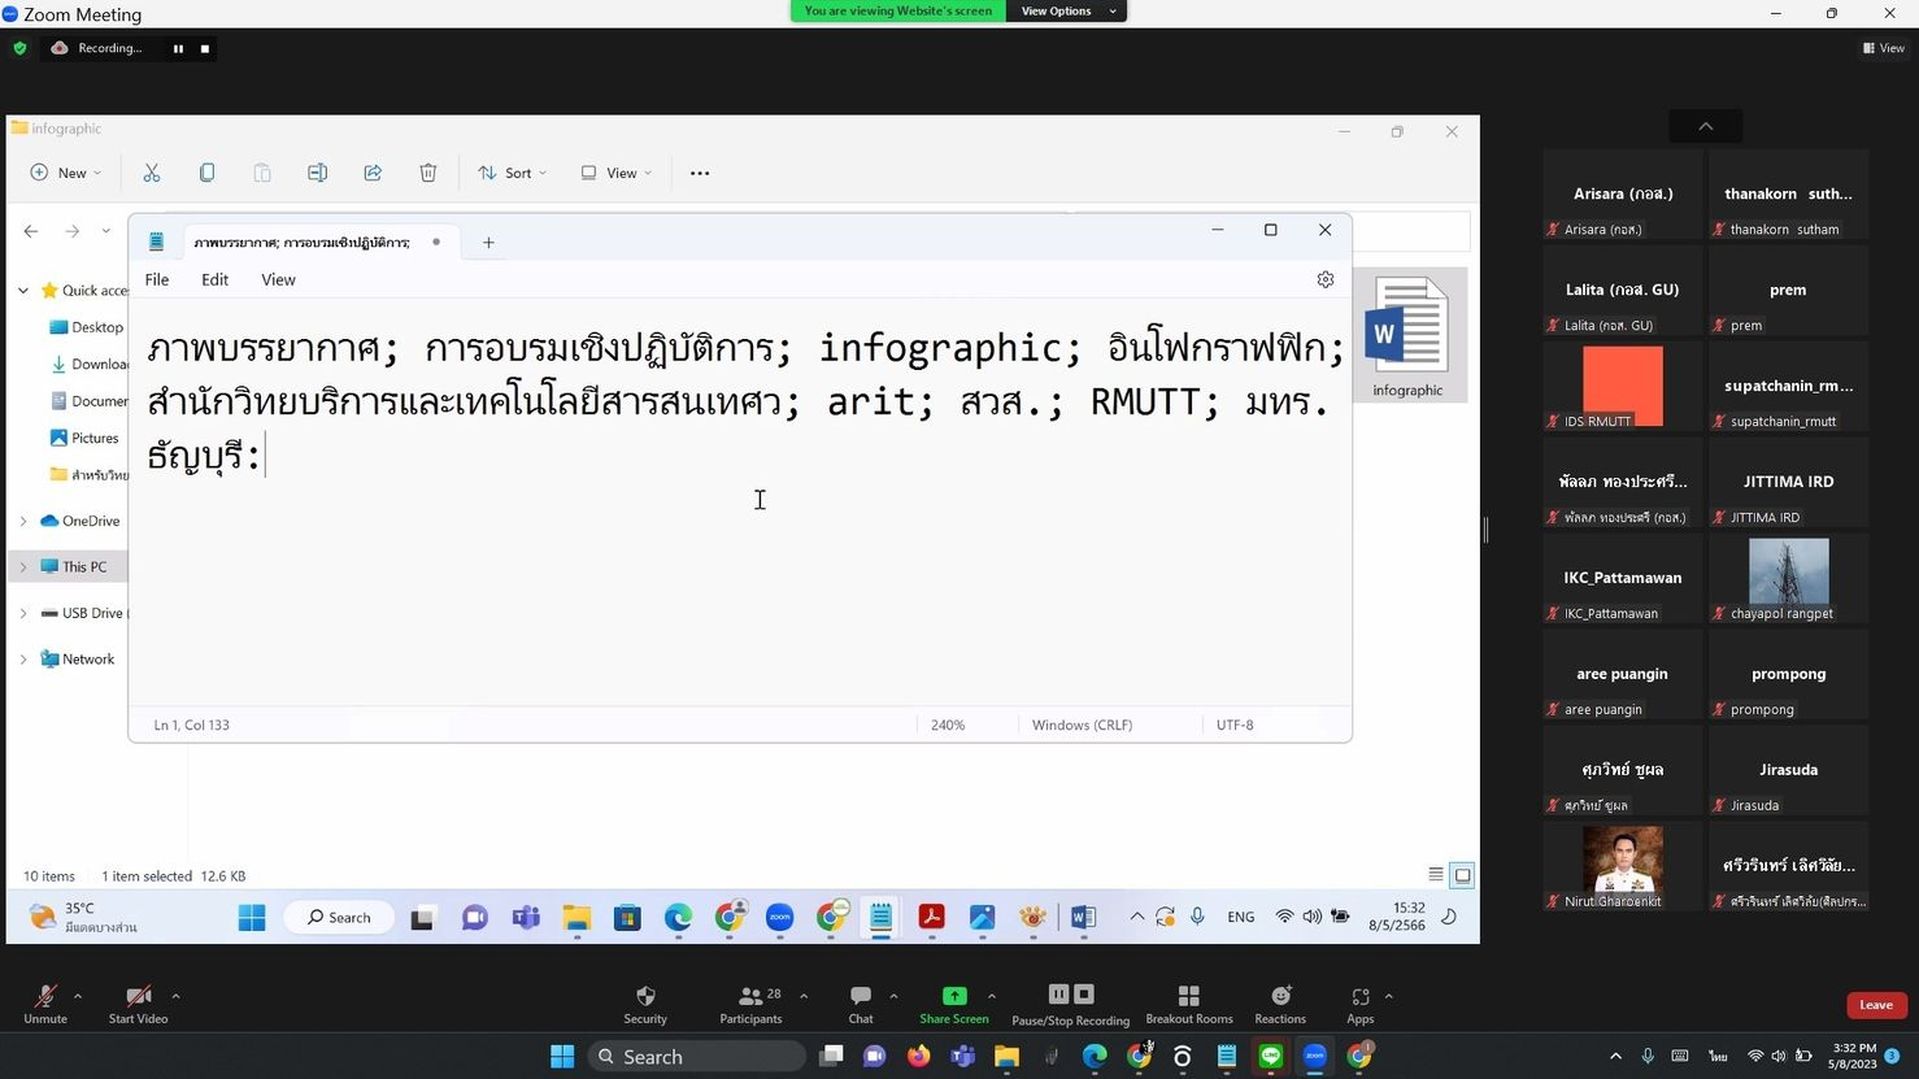Unmute the microphone
1919x1079 pixels.
(45, 1004)
